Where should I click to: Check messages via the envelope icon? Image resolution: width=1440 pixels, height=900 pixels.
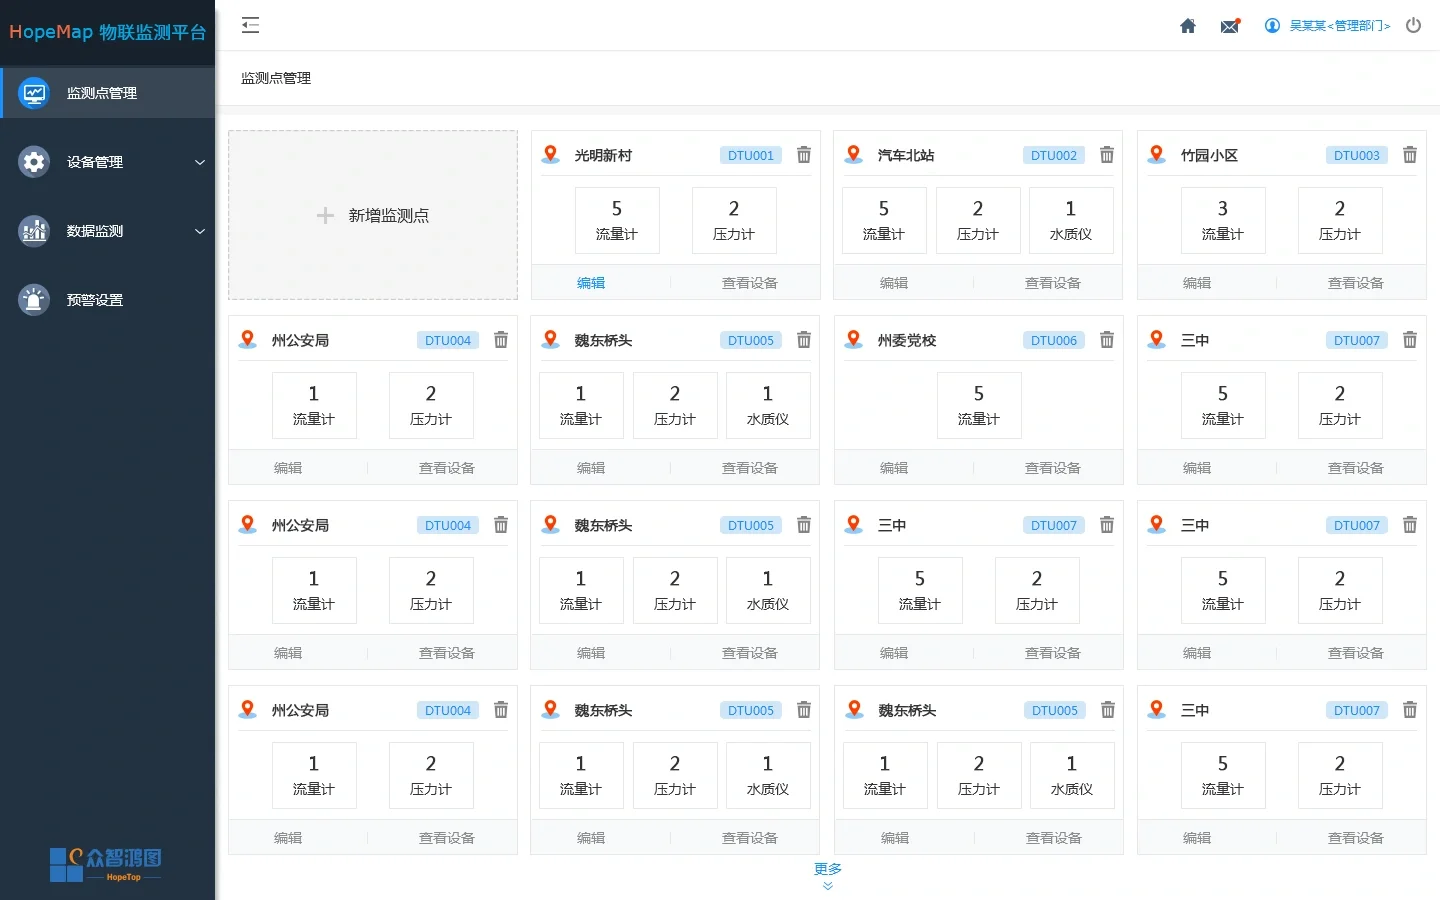[x=1230, y=25]
